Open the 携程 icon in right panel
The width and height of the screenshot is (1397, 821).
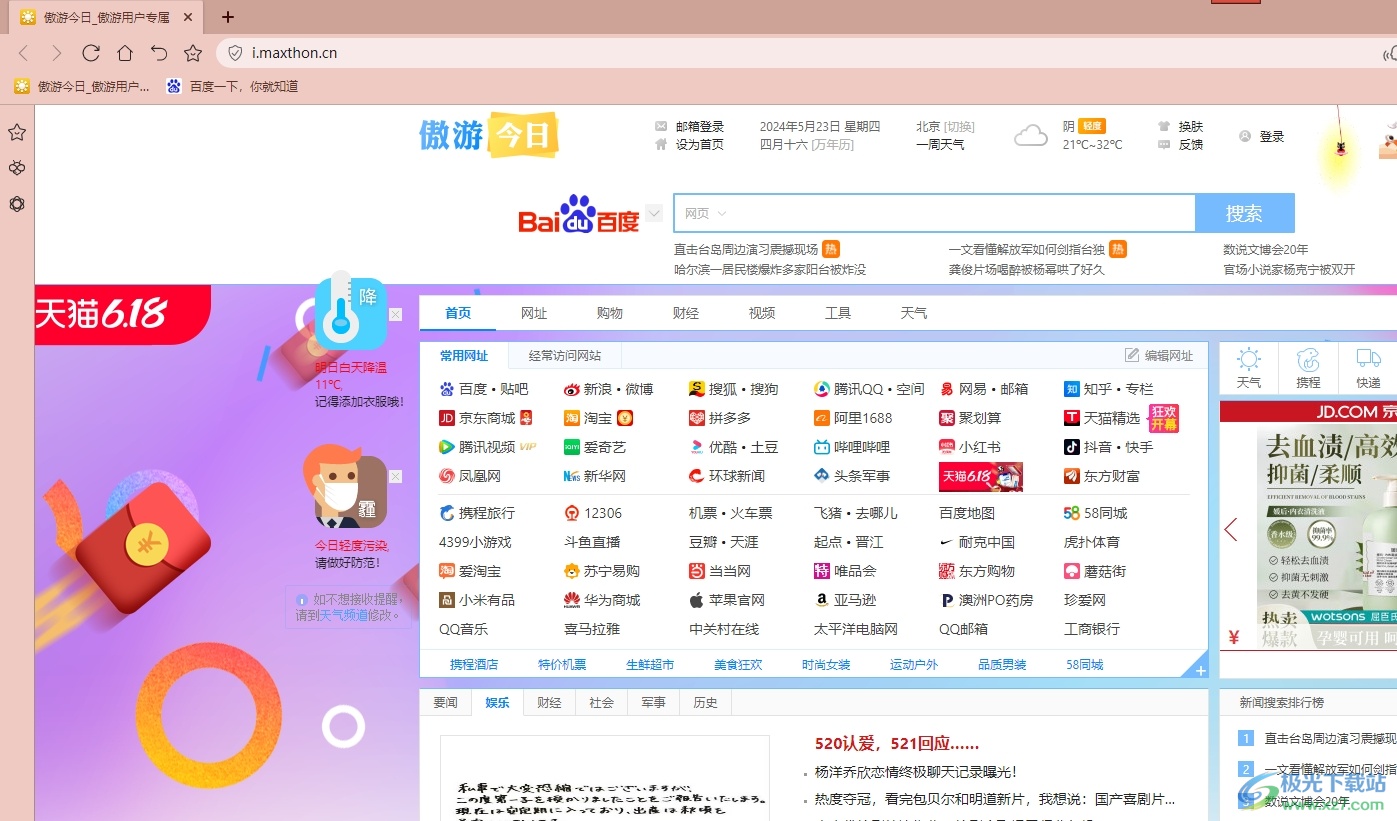coord(1308,368)
